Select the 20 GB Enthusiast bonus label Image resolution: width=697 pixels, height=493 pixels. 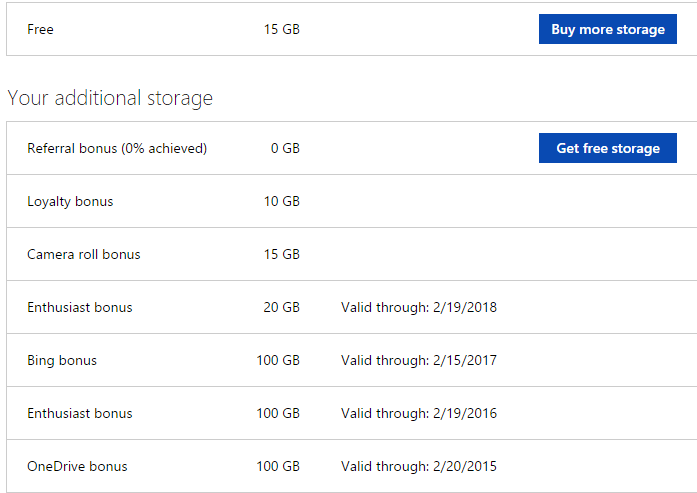[x=80, y=307]
